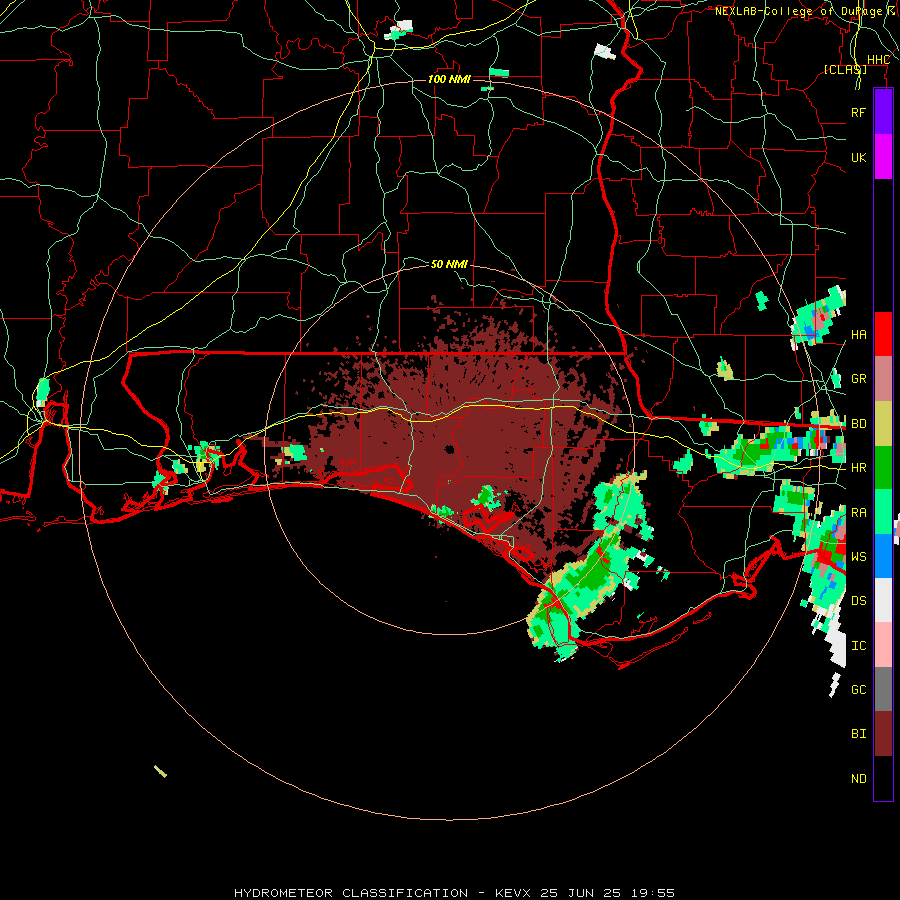Click the "BI" legend label

point(858,734)
